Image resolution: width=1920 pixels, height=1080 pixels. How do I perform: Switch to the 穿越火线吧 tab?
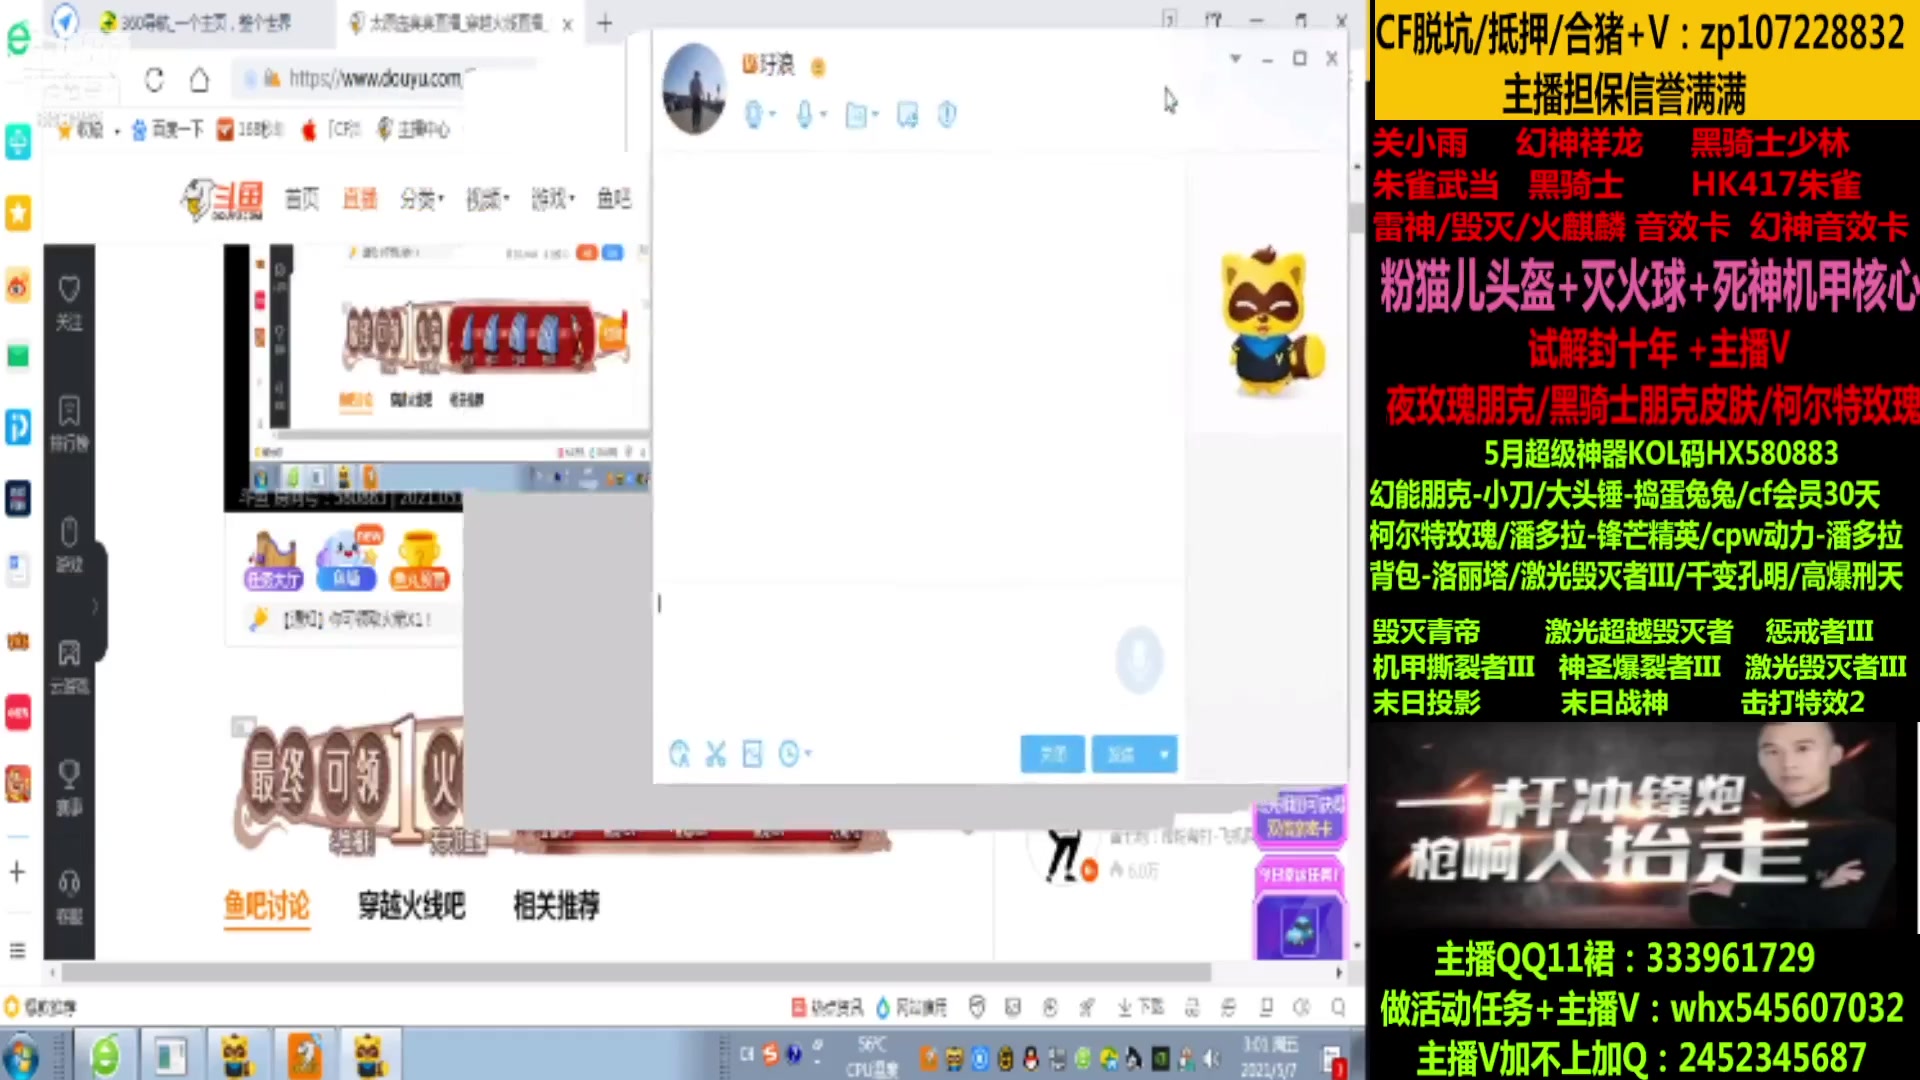[412, 906]
